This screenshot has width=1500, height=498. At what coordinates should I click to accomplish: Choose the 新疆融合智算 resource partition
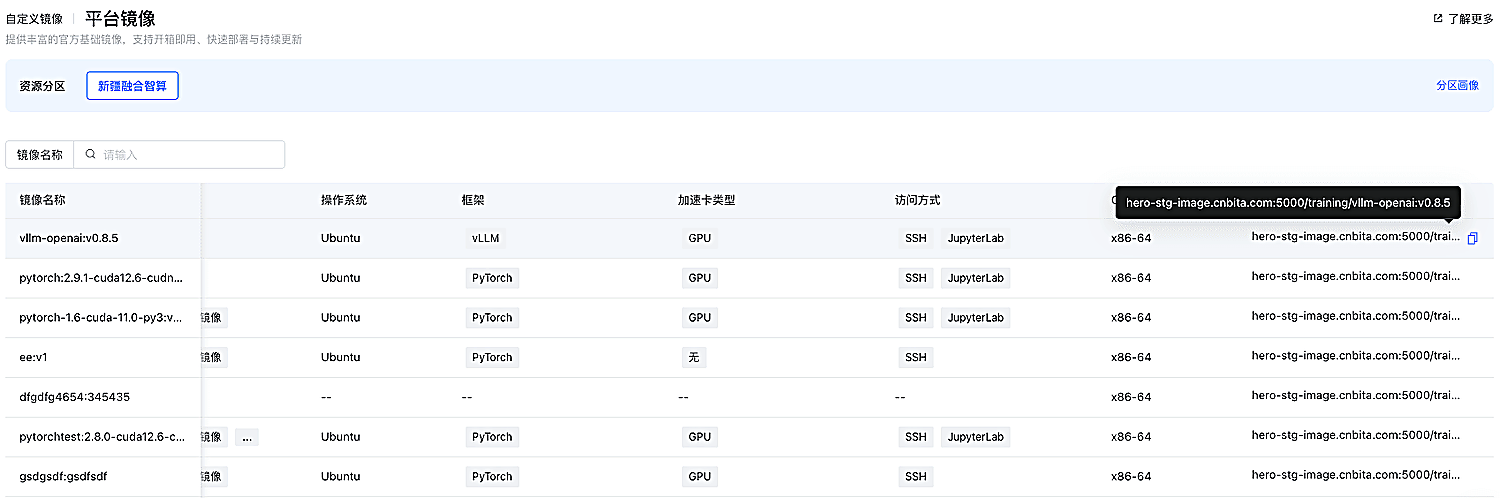coord(132,86)
